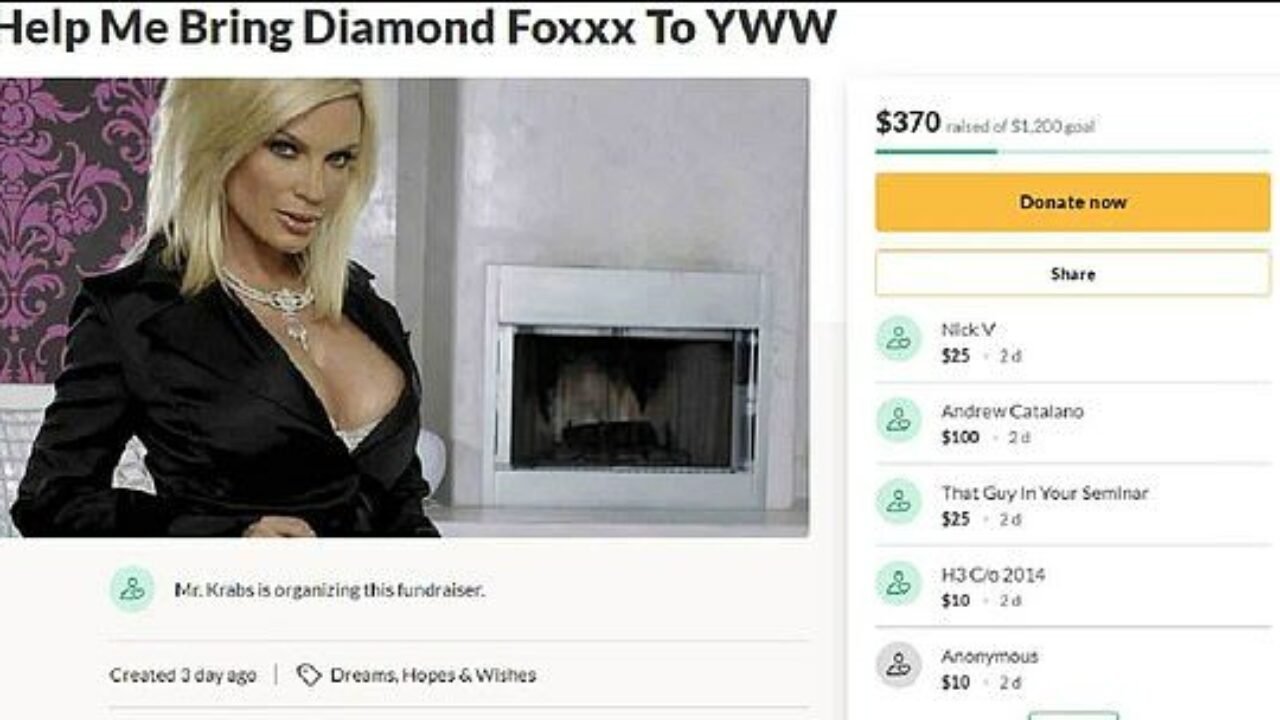Click the $370 raised amount
The width and height of the screenshot is (1280, 720).
908,123
